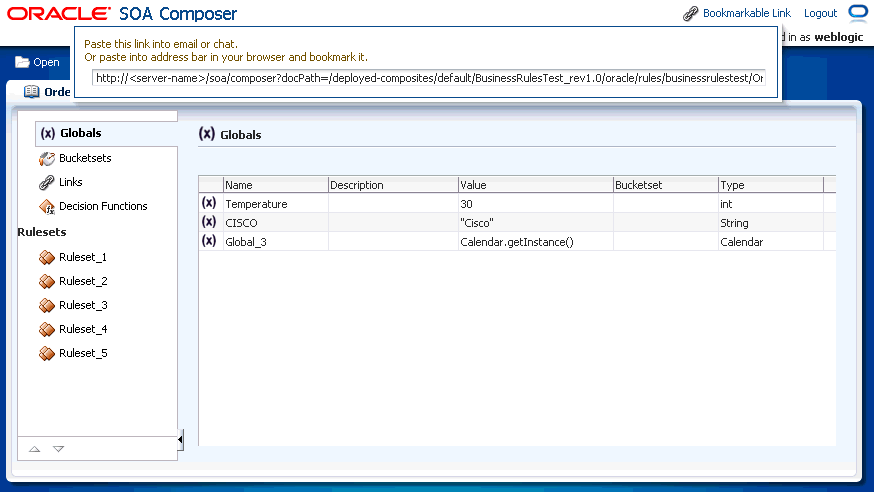Image resolution: width=874 pixels, height=492 pixels.
Task: Click the Ruleset_3 icon
Action: pyautogui.click(x=47, y=305)
